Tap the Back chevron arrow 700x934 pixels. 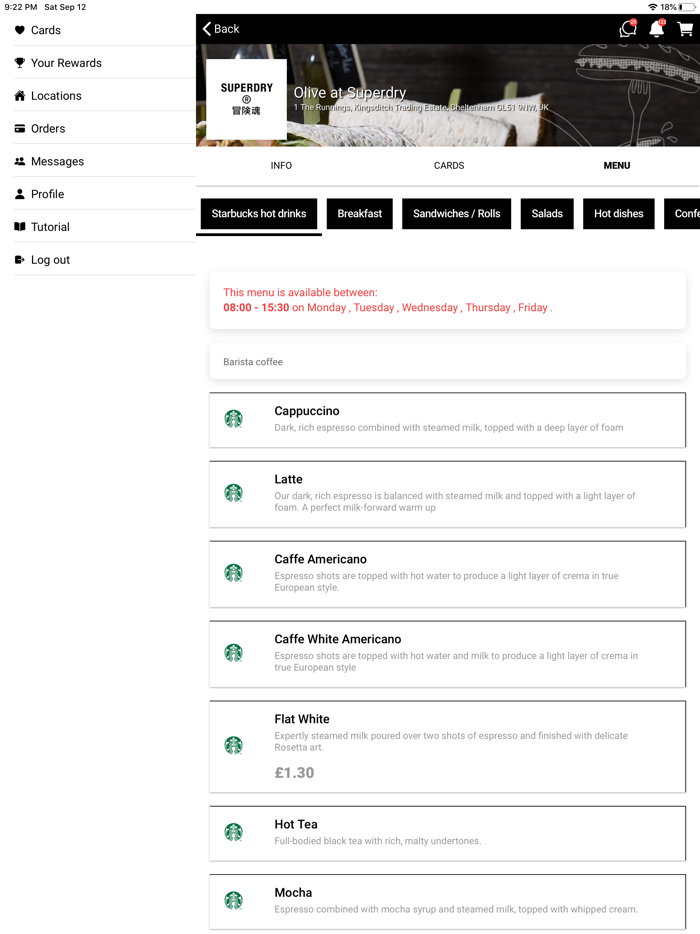pos(207,29)
